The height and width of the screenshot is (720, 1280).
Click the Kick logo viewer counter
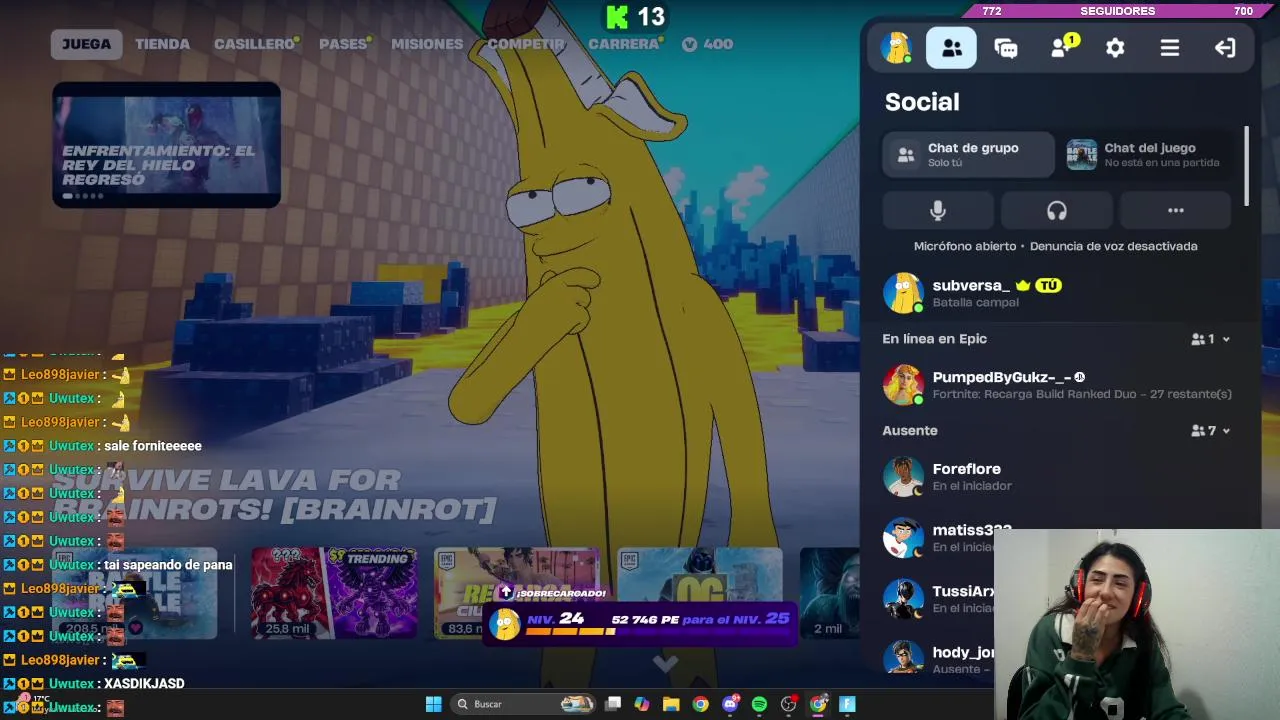pos(635,16)
